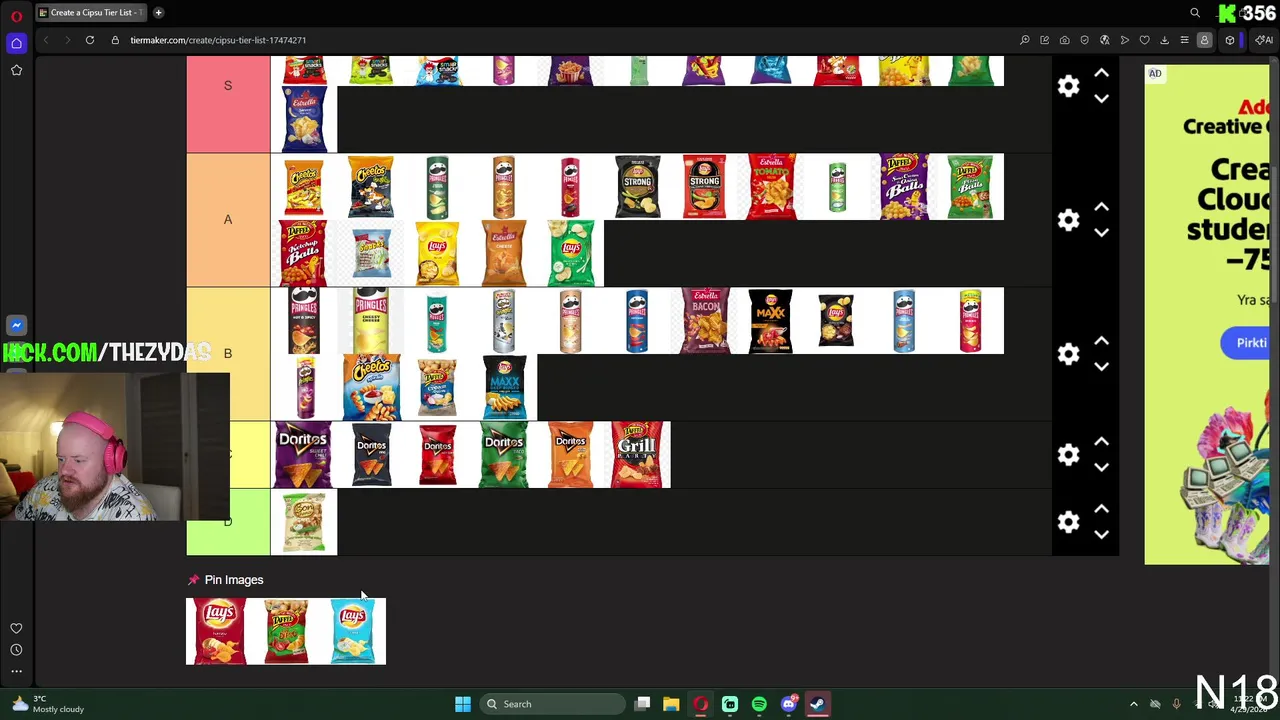Take snapshot with camera toolbar icon
1280x720 pixels.
tap(1065, 40)
